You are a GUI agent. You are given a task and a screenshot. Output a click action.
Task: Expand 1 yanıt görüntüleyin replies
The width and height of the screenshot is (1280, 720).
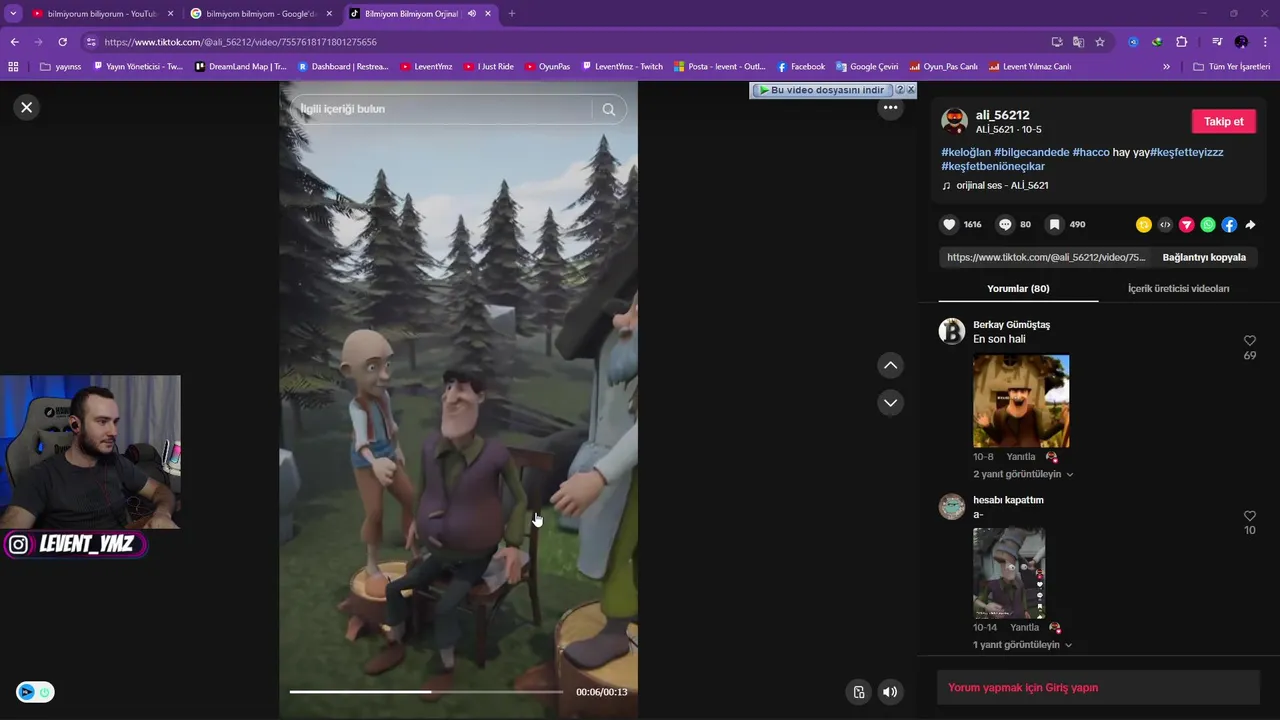tap(1022, 645)
